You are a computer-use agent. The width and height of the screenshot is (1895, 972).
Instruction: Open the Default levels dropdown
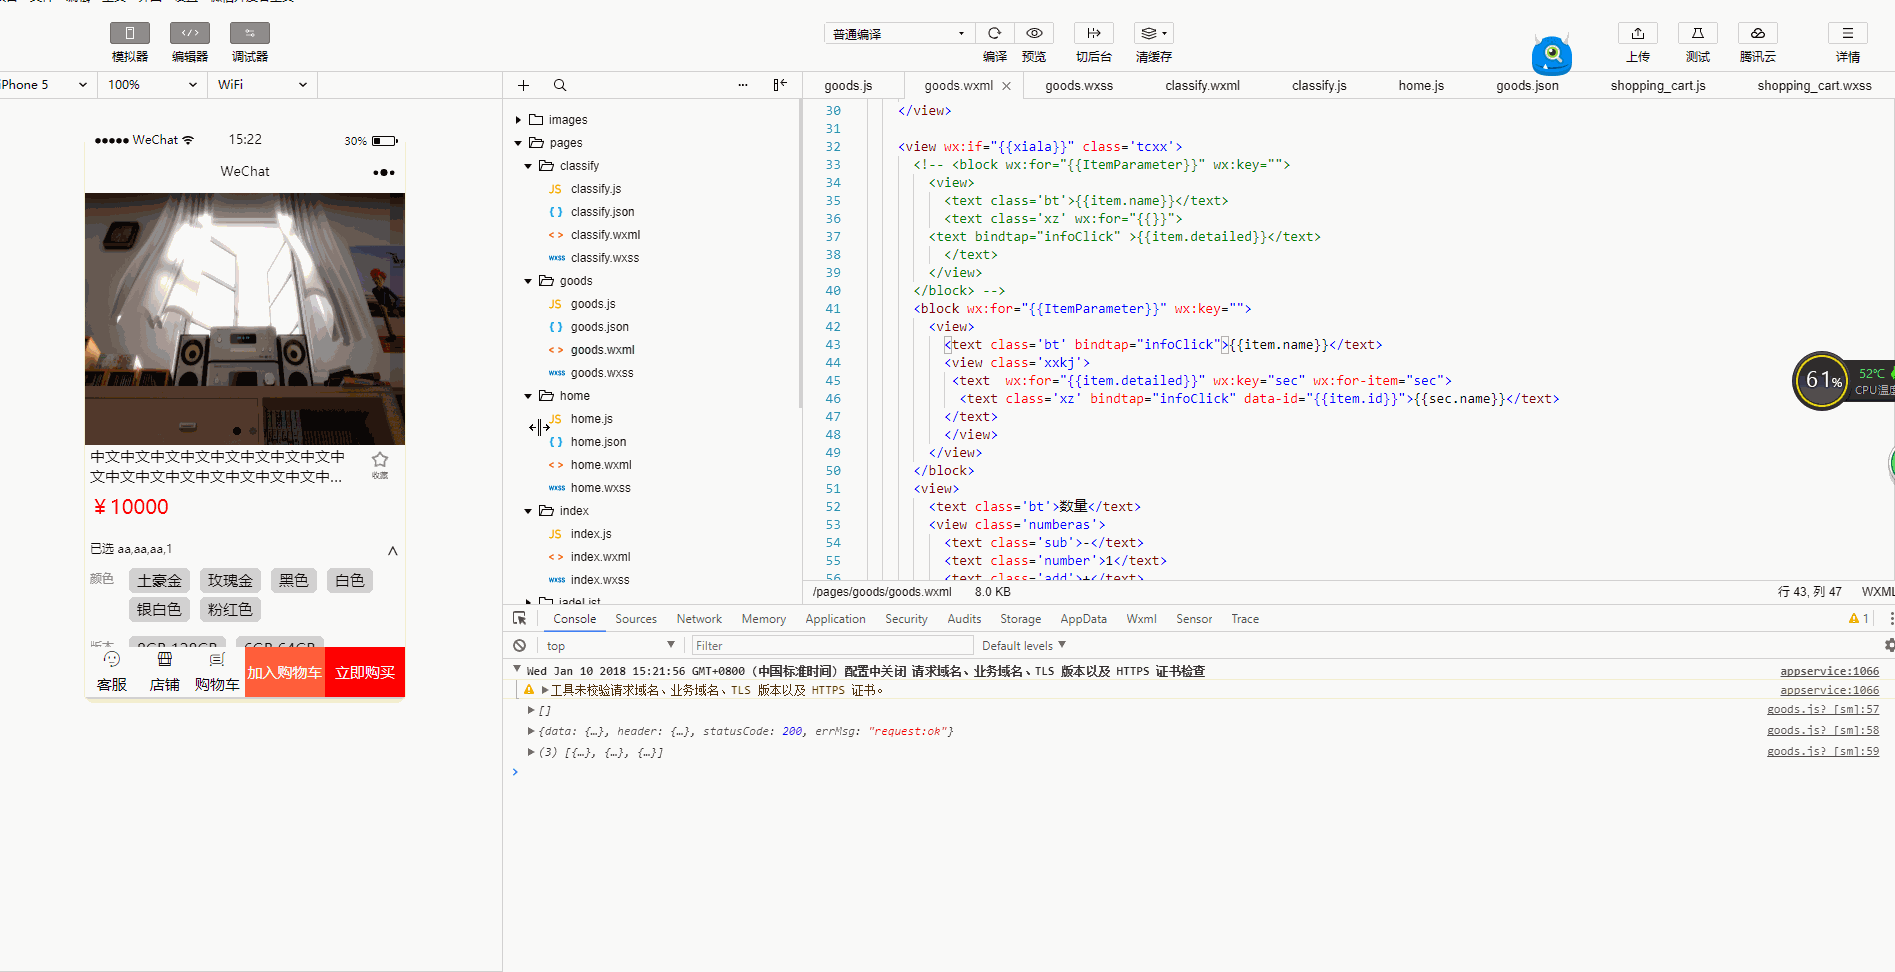tap(1024, 646)
